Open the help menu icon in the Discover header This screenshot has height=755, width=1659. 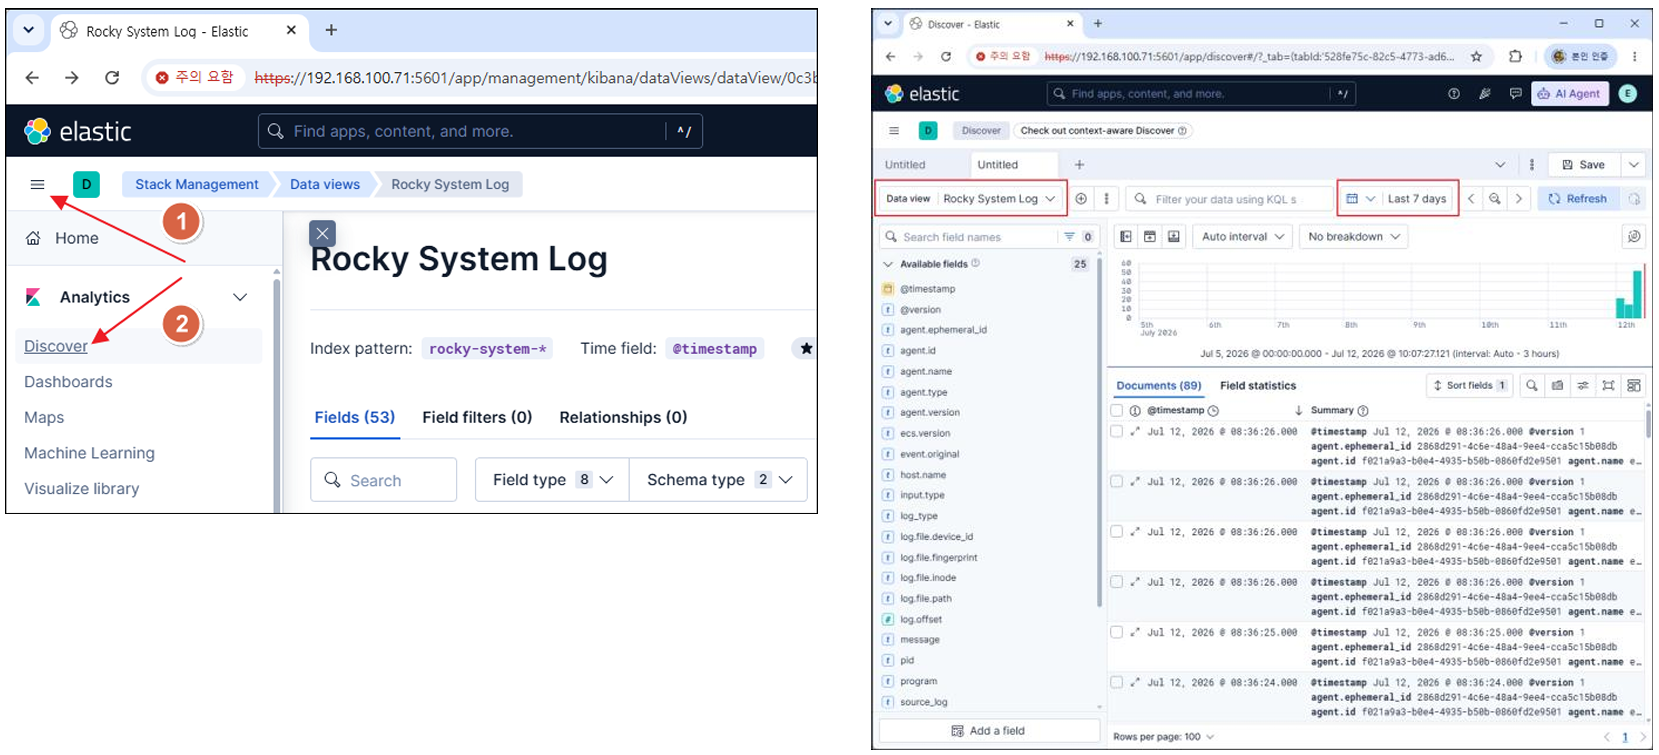click(x=1453, y=93)
